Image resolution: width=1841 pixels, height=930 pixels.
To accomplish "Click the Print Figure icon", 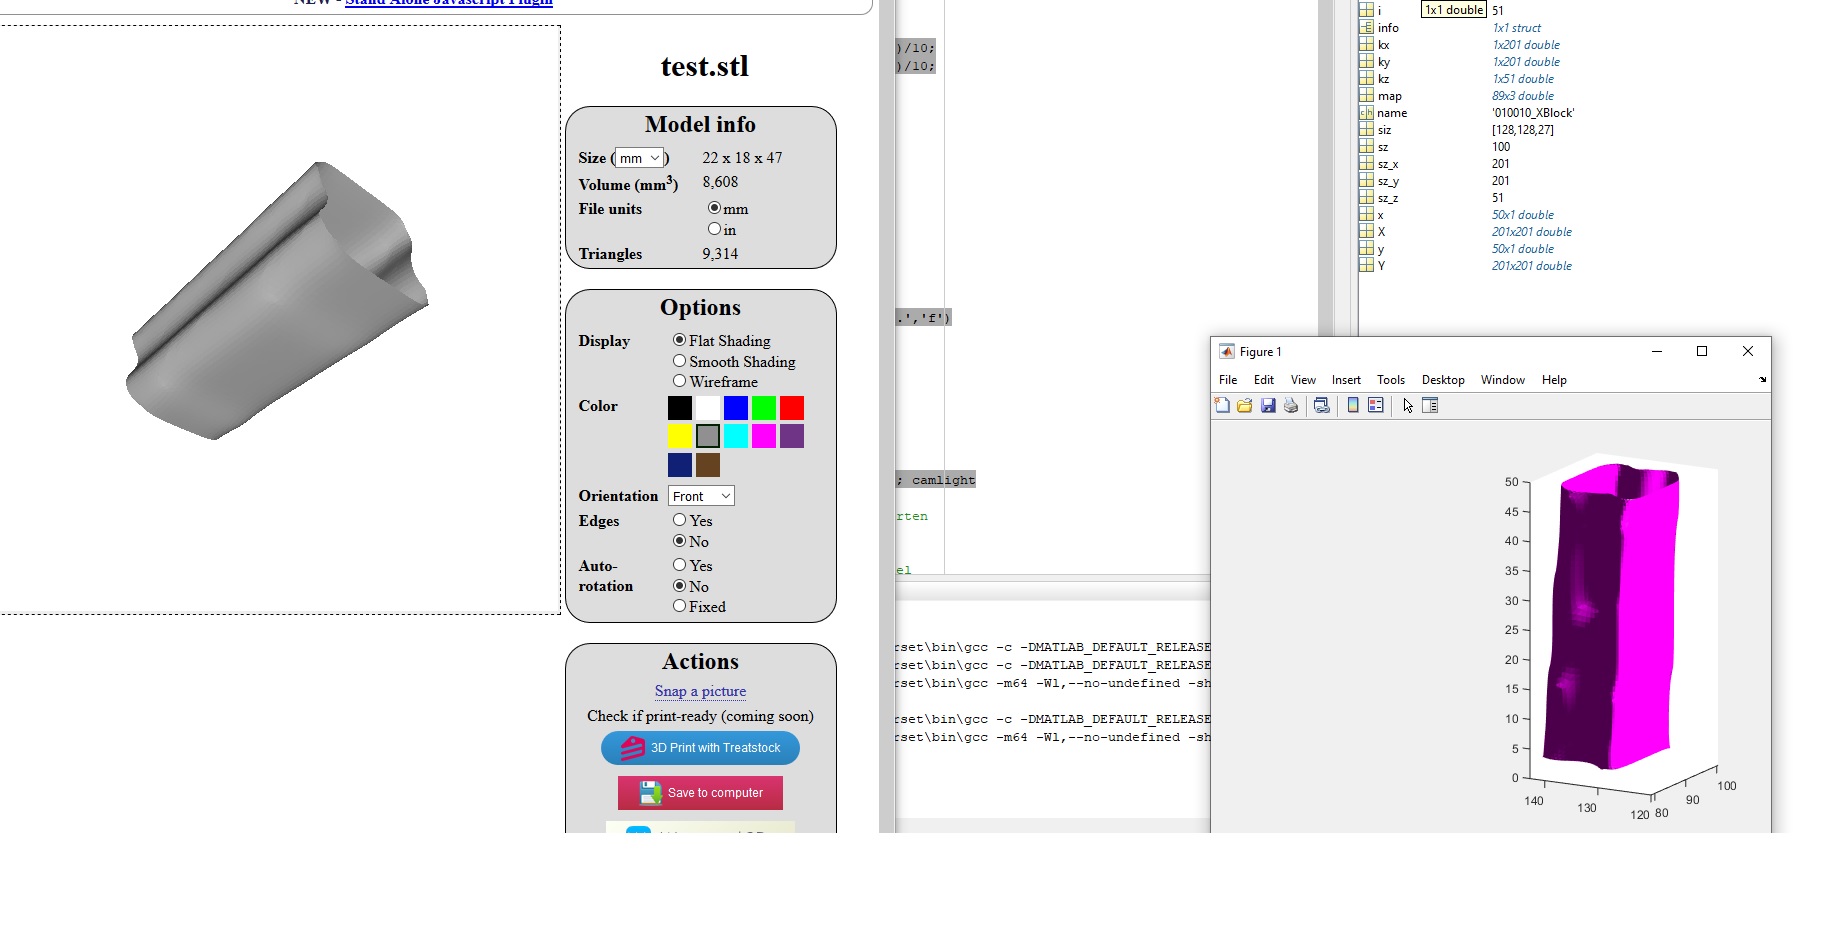I will coord(1291,405).
